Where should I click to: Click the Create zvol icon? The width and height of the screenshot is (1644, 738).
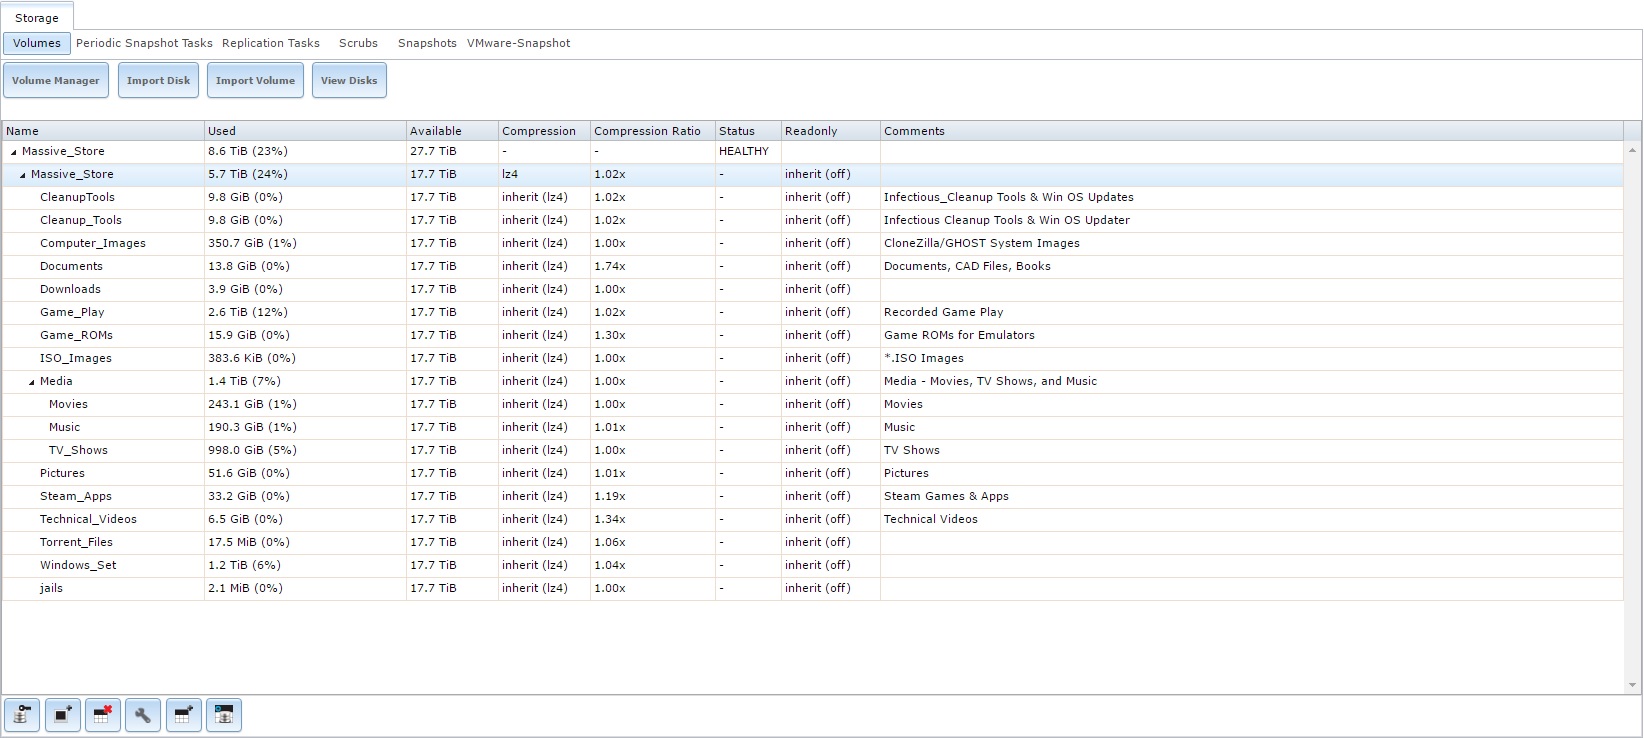(224, 715)
